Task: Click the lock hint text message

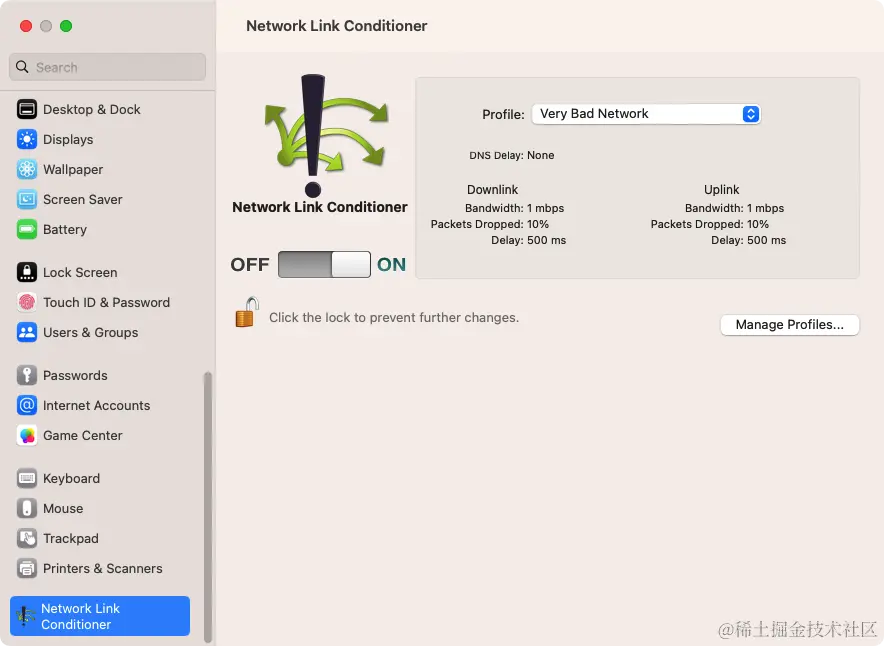Action: click(394, 317)
